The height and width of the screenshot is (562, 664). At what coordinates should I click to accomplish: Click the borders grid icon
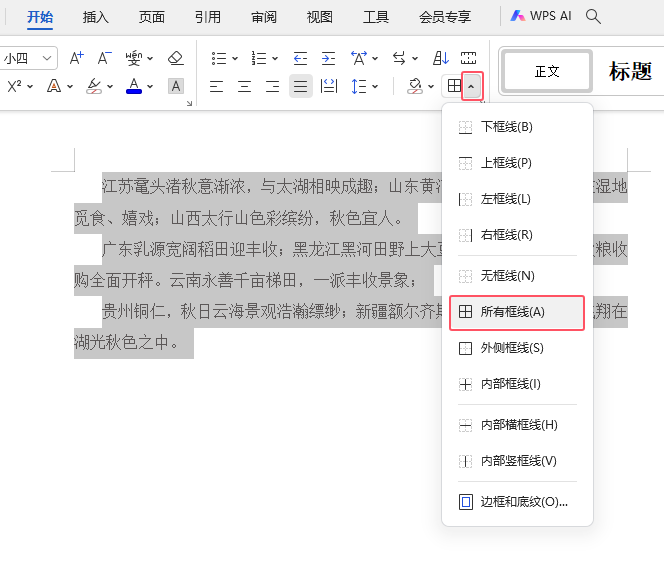454,86
